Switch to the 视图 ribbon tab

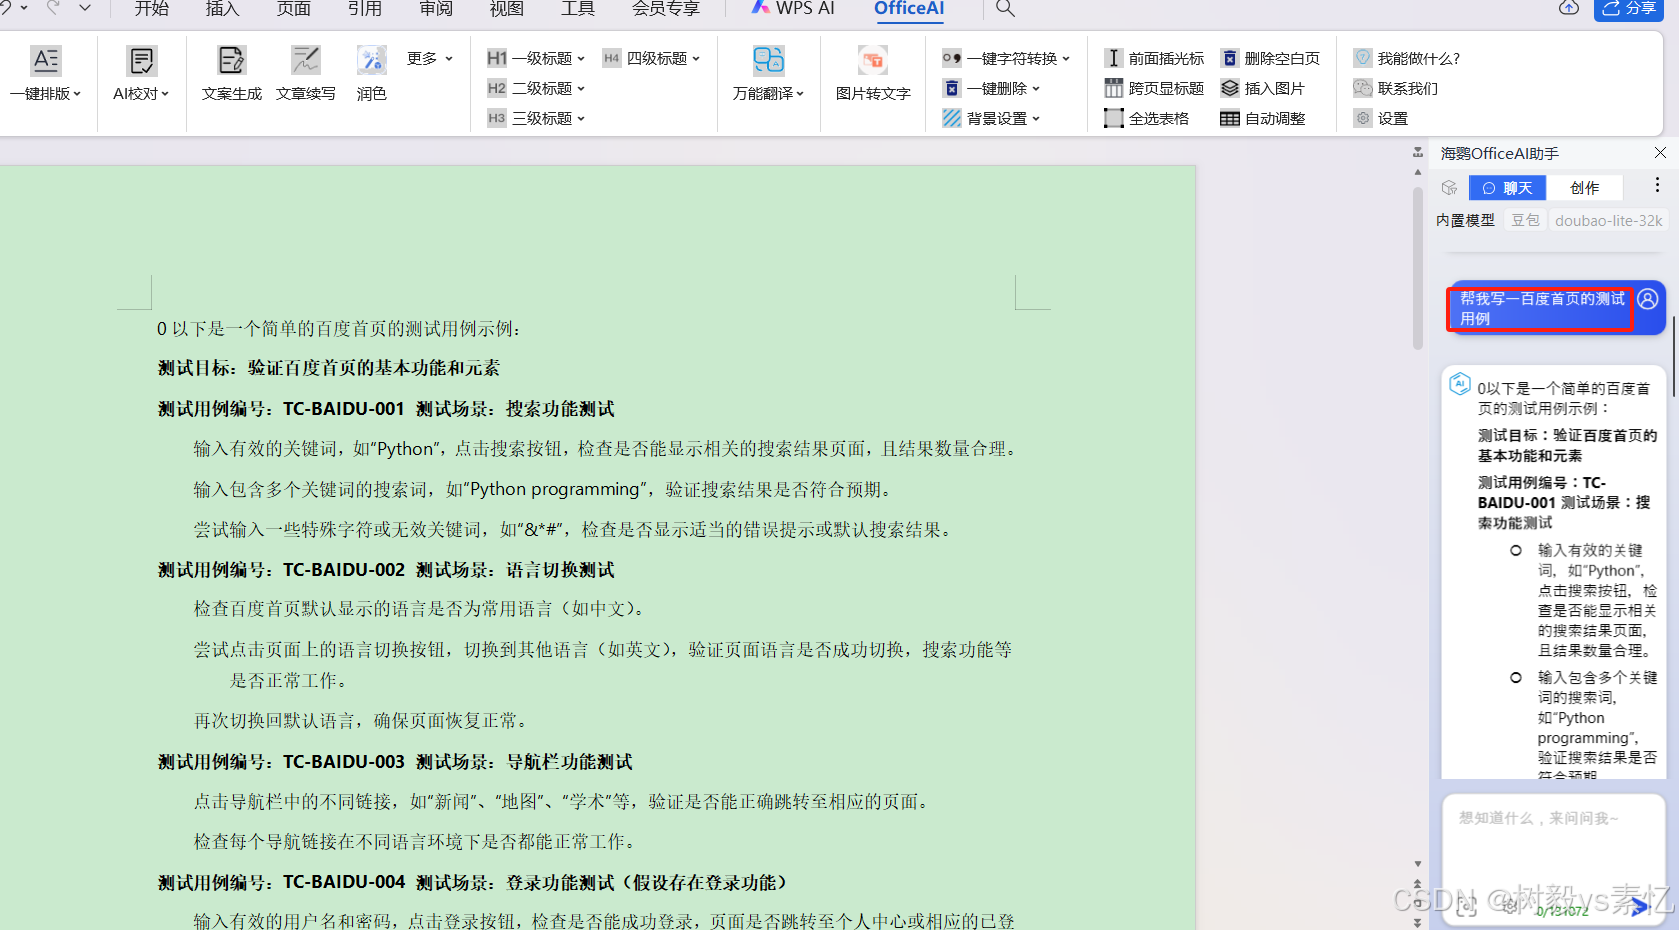[506, 9]
